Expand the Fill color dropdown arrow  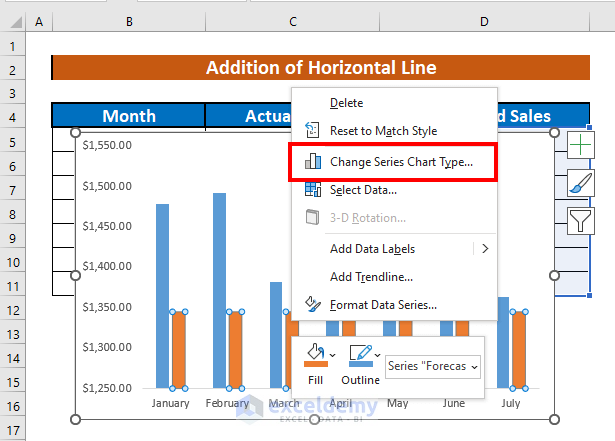pos(332,354)
